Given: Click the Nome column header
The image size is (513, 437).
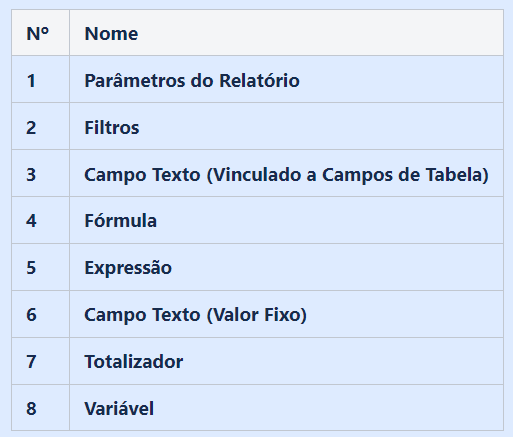Looking at the screenshot, I should 286,33.
